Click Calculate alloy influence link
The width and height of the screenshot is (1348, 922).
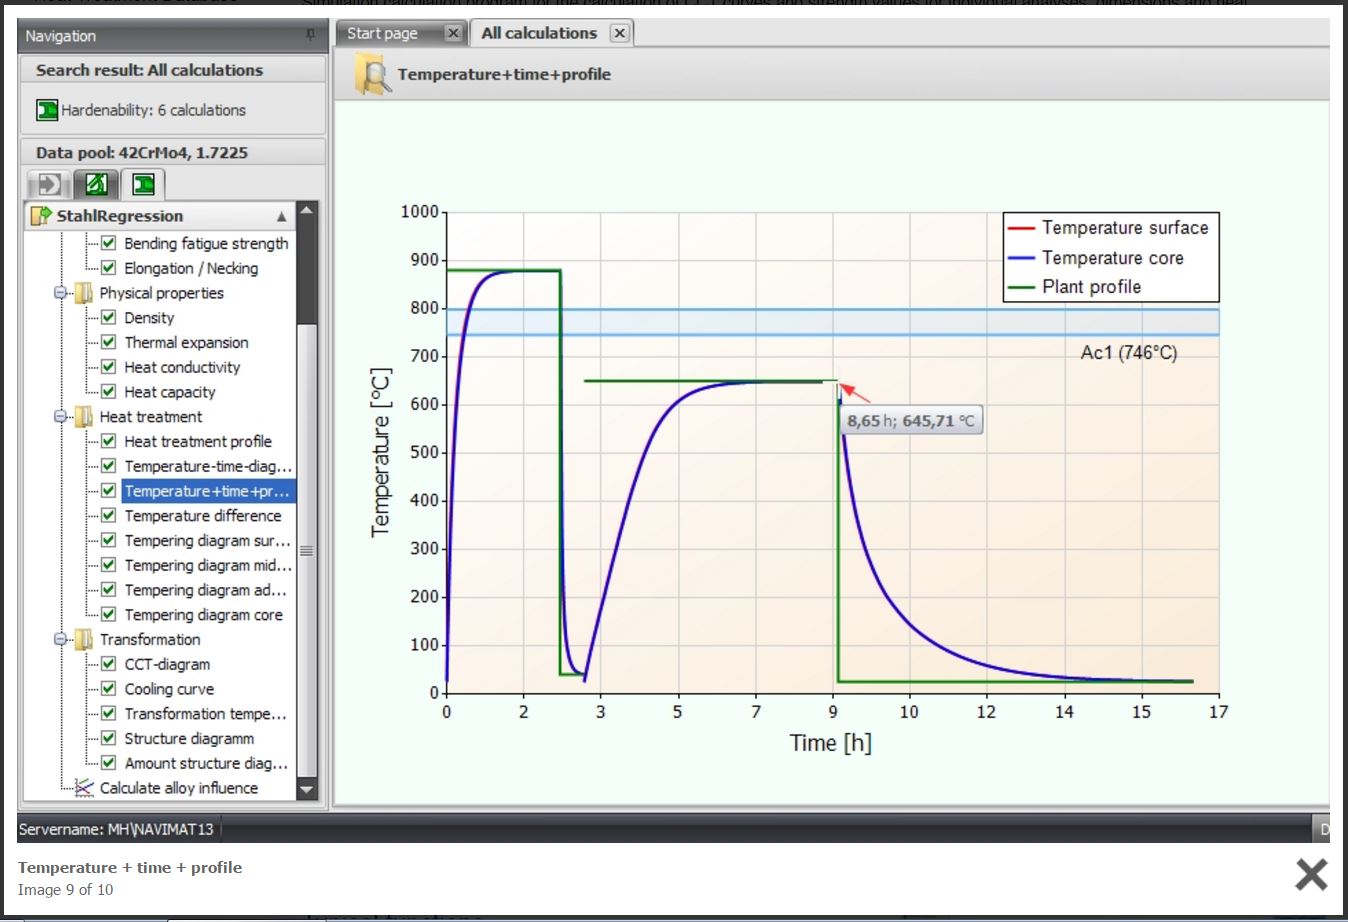pos(179,788)
